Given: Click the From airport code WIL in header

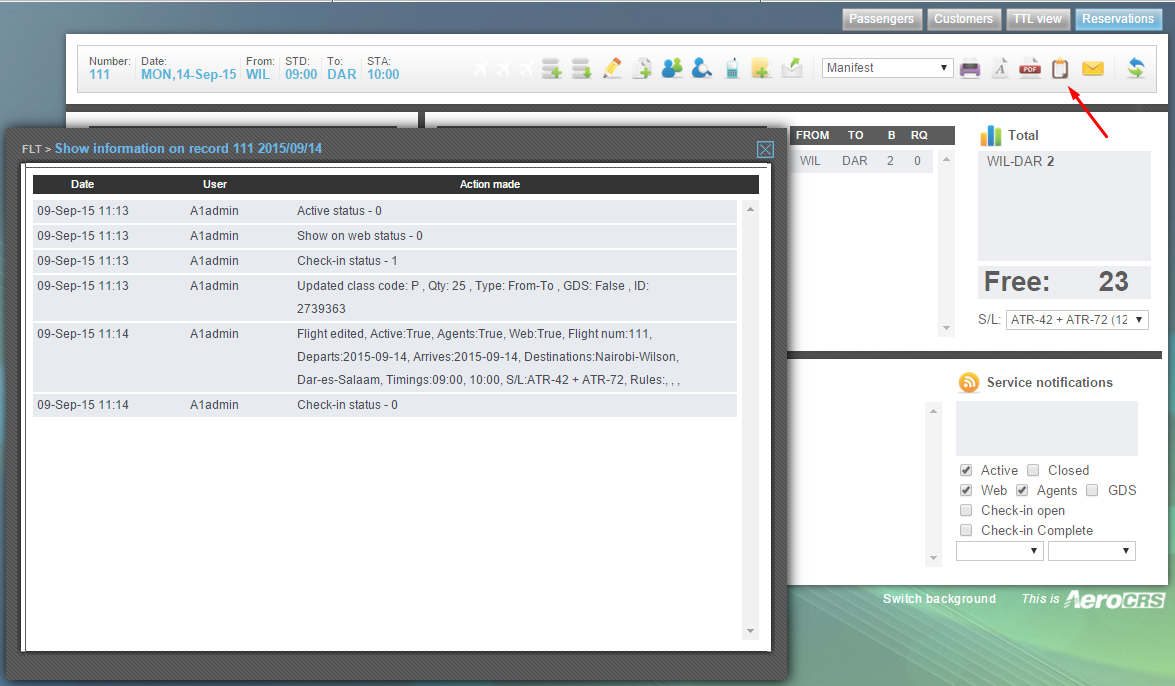Looking at the screenshot, I should [x=258, y=74].
